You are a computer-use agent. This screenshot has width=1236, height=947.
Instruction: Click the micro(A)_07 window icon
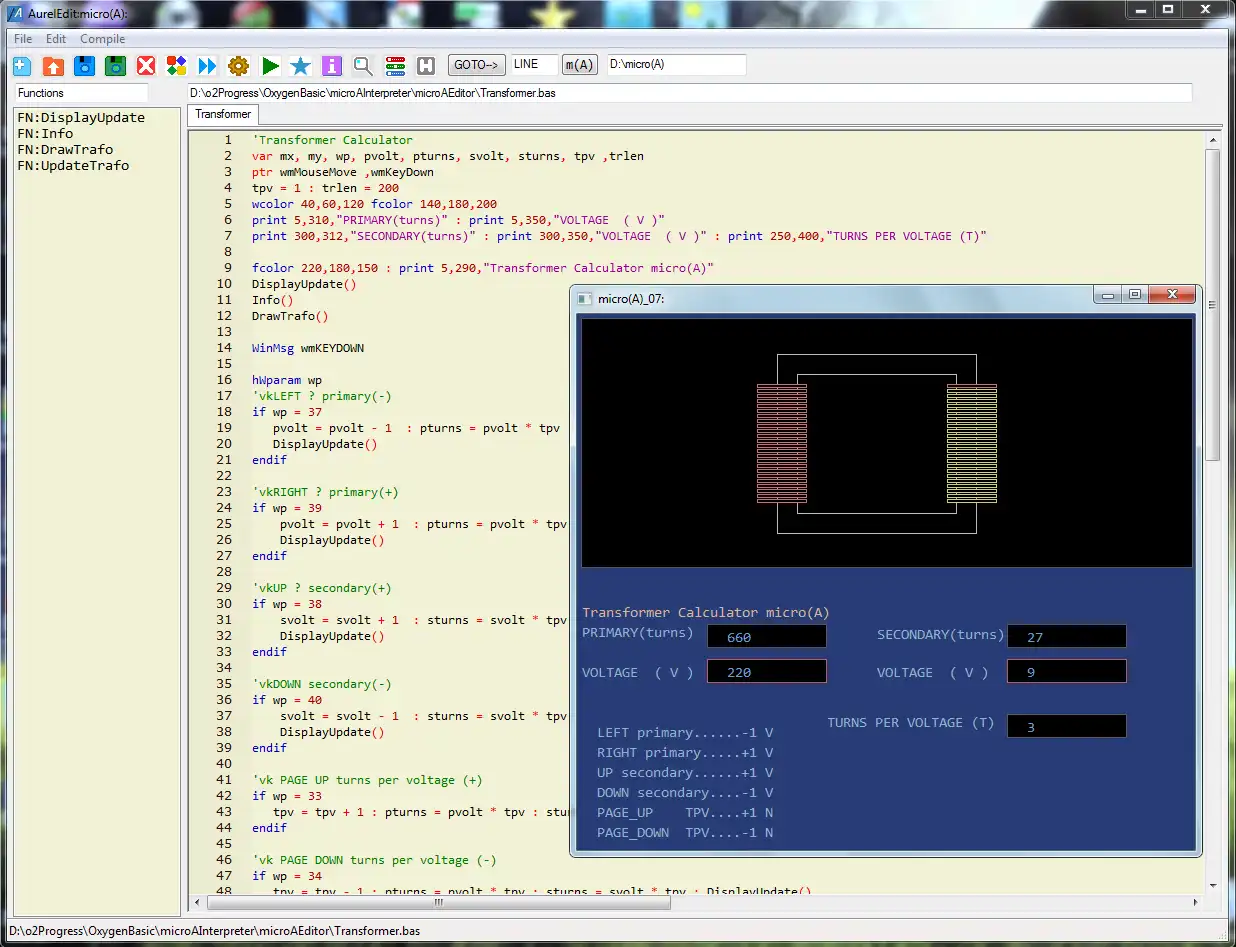coord(585,298)
